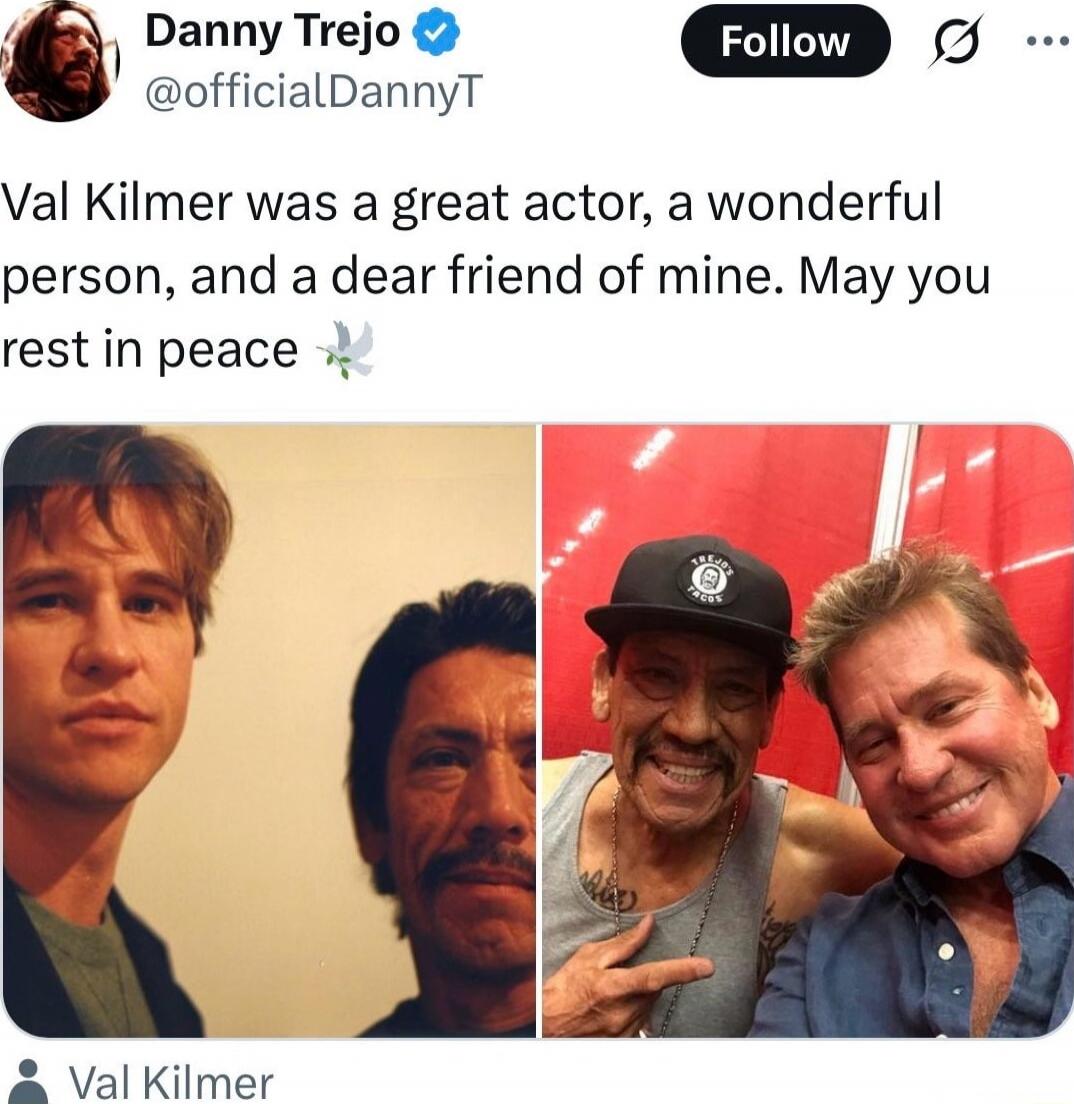This screenshot has width=1074, height=1104.
Task: Open the @officialDannyT handle
Action: tap(314, 92)
